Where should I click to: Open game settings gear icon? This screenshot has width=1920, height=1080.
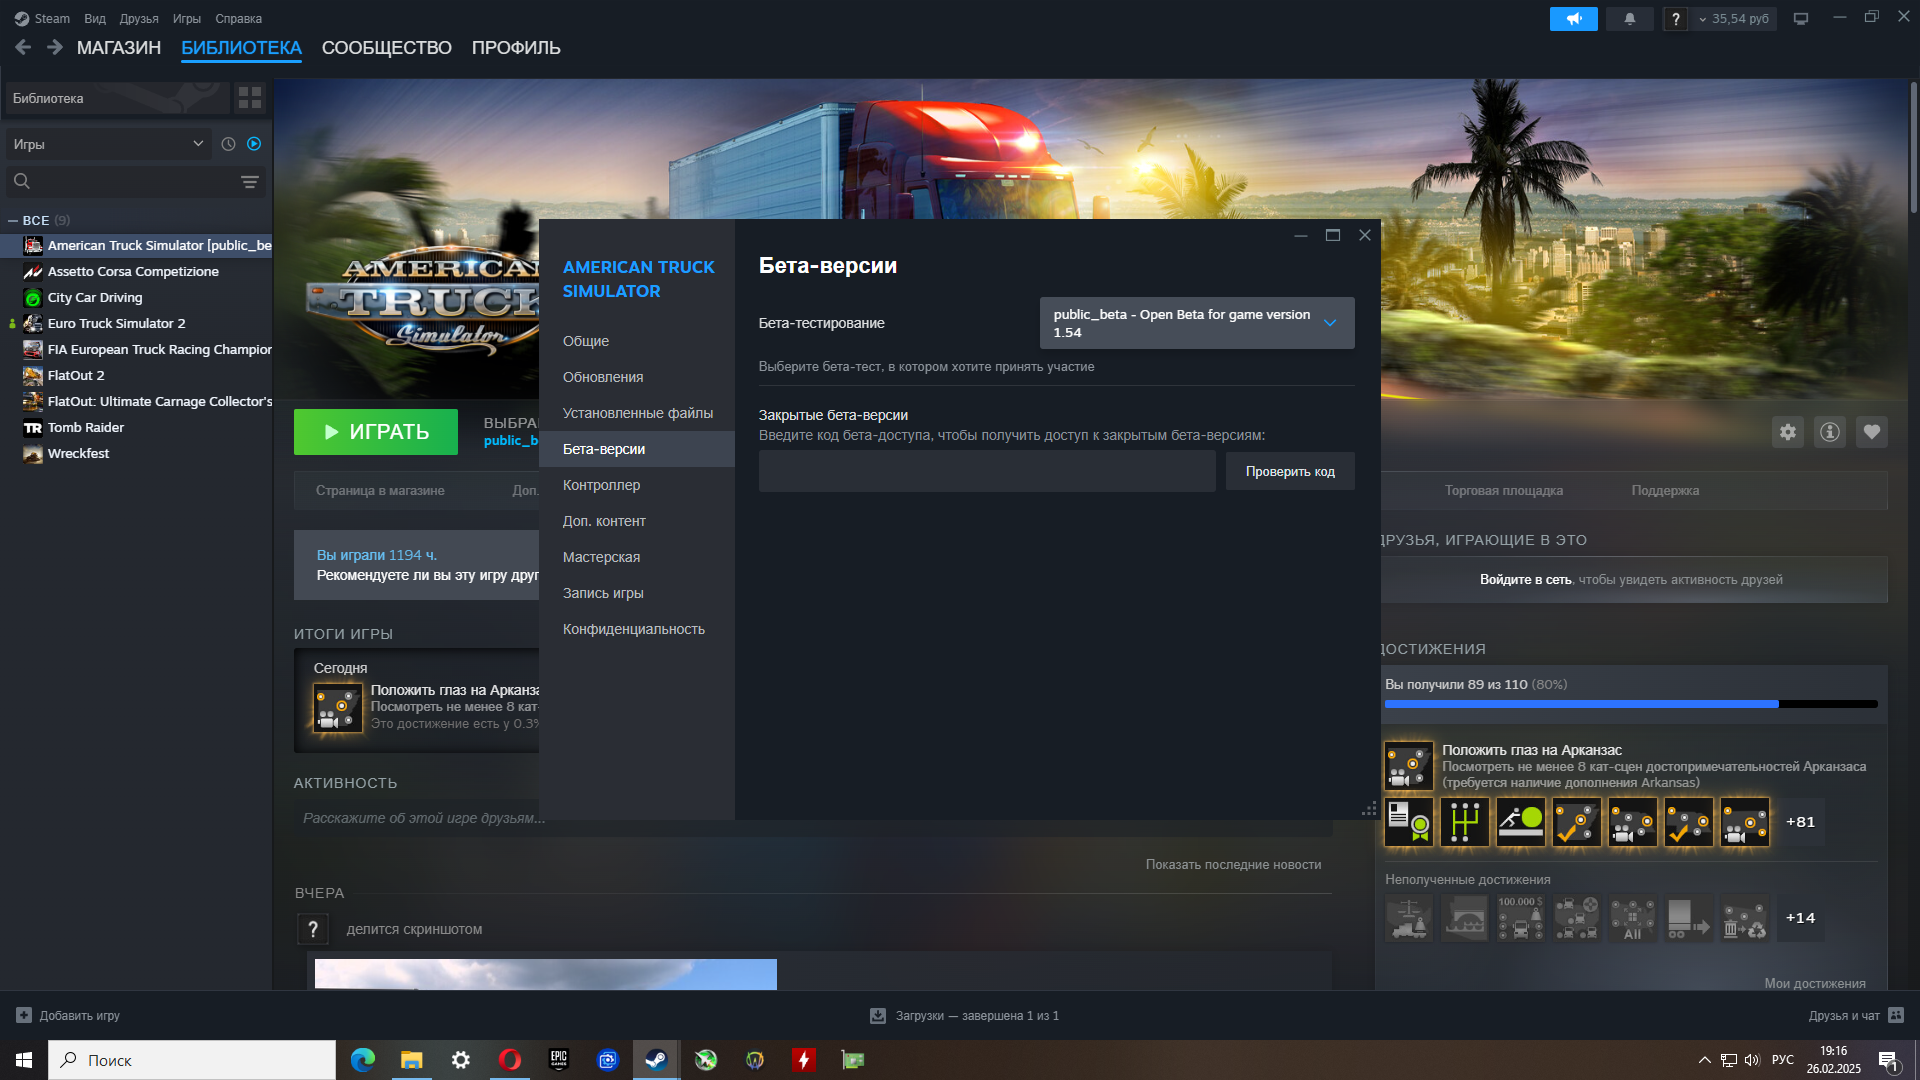tap(1787, 432)
